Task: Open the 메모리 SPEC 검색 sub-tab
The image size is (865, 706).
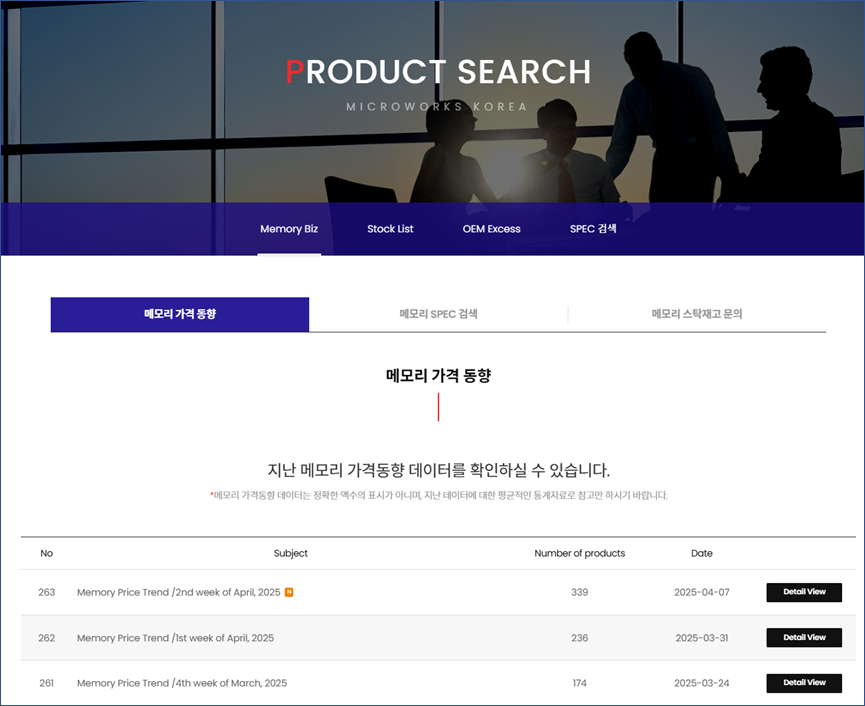Action: pyautogui.click(x=438, y=314)
